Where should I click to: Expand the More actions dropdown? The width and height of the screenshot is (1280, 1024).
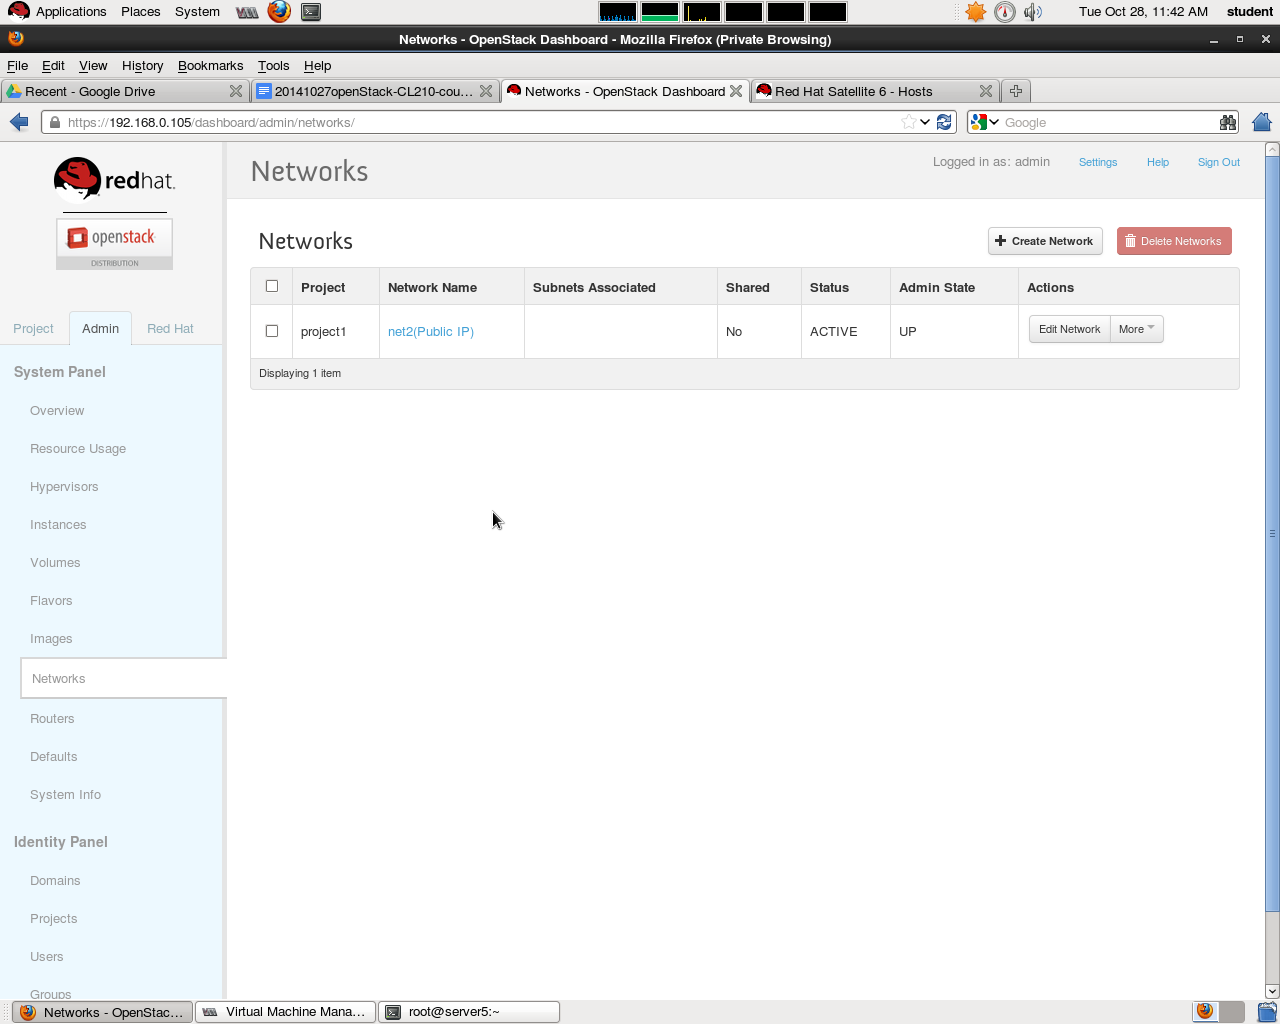1137,329
